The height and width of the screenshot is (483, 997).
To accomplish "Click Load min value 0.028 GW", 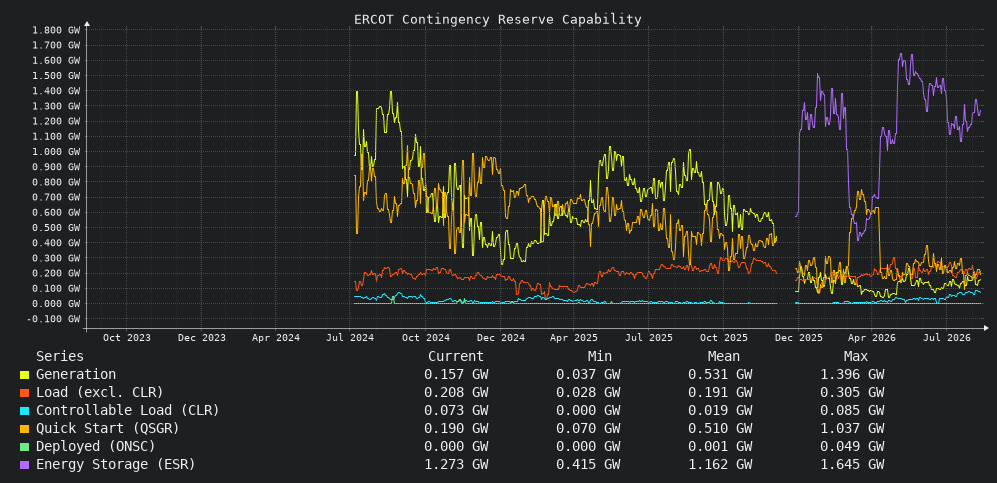I will click(588, 393).
